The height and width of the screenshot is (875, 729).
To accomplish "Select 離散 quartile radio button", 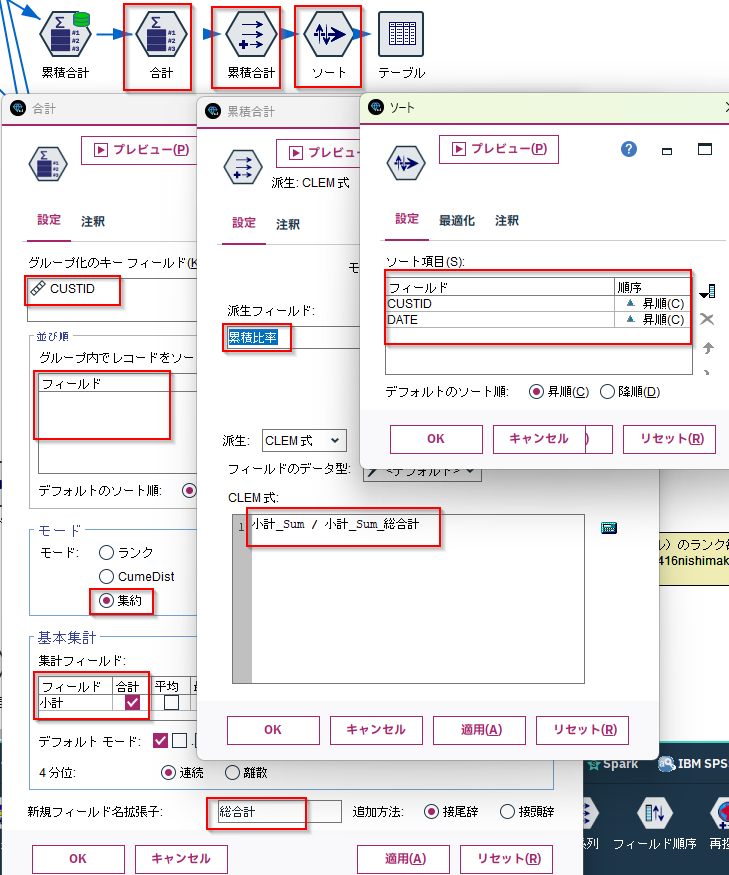I will pyautogui.click(x=232, y=772).
